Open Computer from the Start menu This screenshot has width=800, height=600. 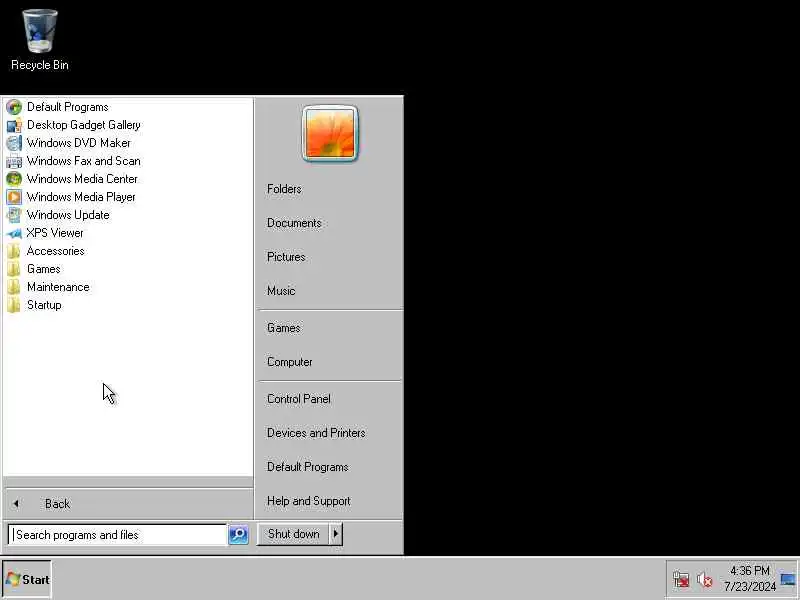pos(290,362)
